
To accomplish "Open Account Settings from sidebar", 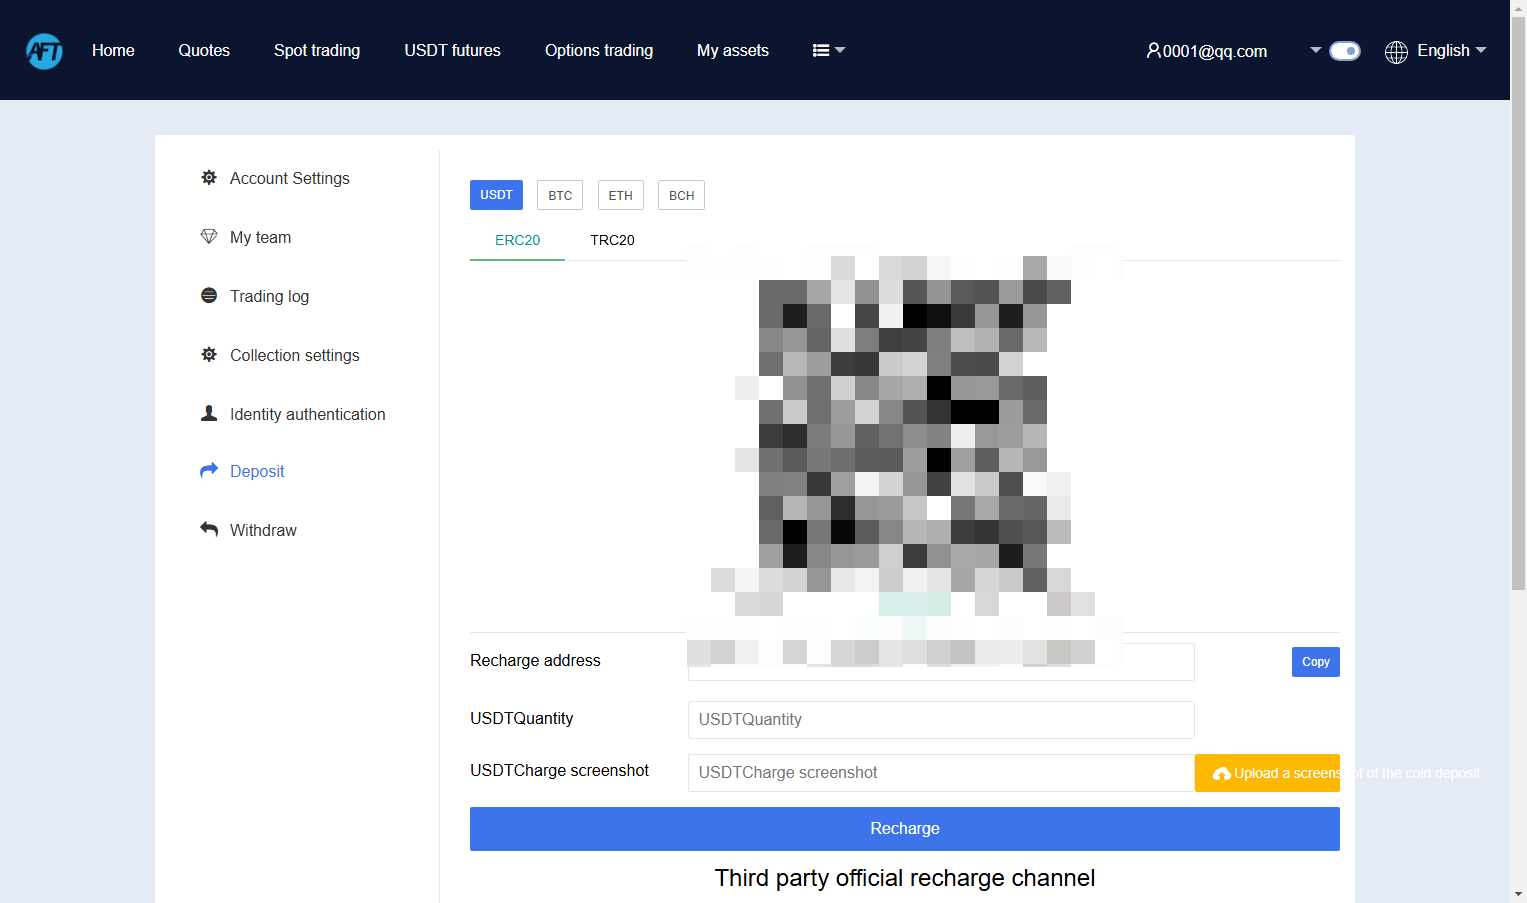I will coord(290,178).
